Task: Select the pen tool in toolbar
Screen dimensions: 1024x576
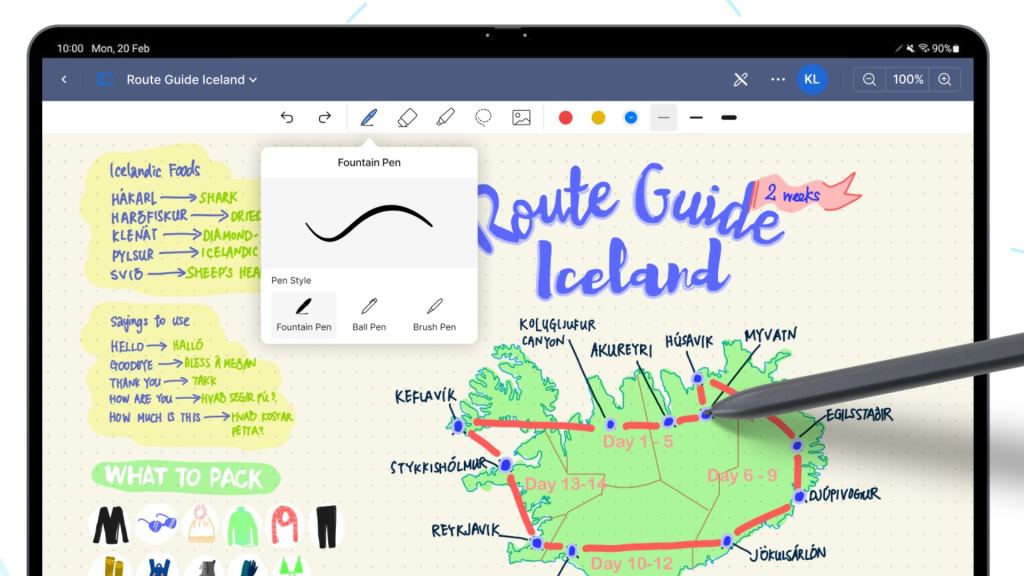Action: [368, 118]
